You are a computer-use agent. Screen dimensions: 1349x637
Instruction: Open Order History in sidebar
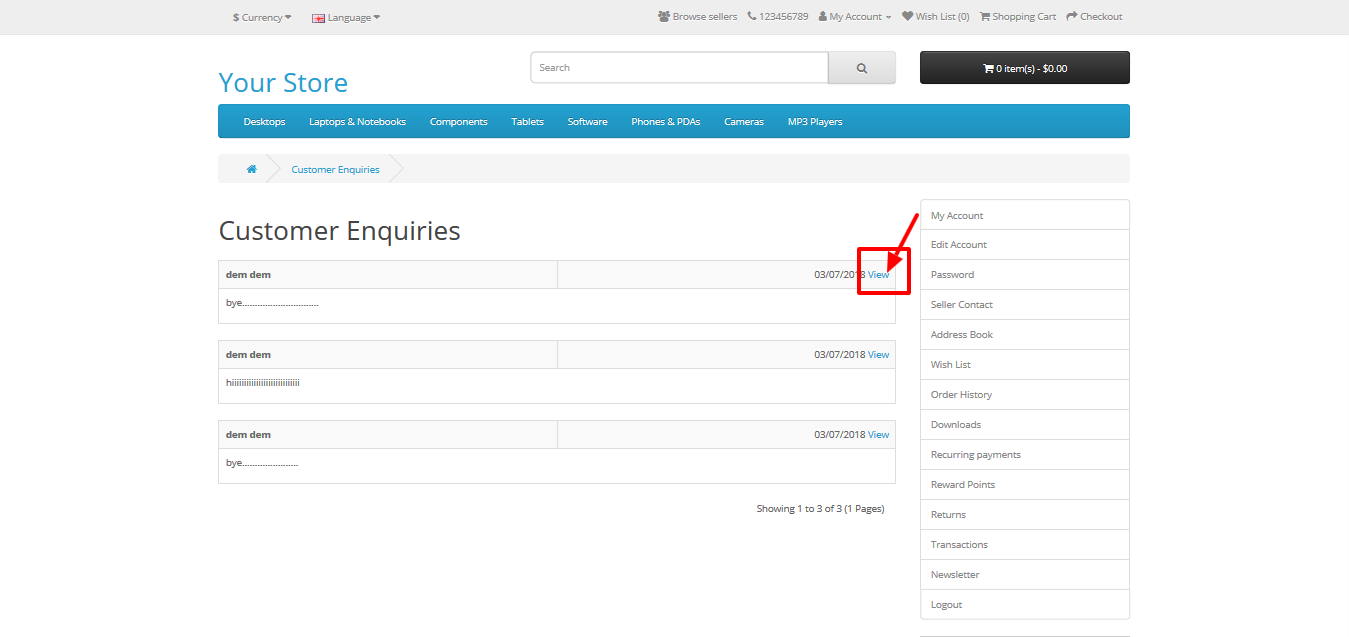pyautogui.click(x=1025, y=395)
